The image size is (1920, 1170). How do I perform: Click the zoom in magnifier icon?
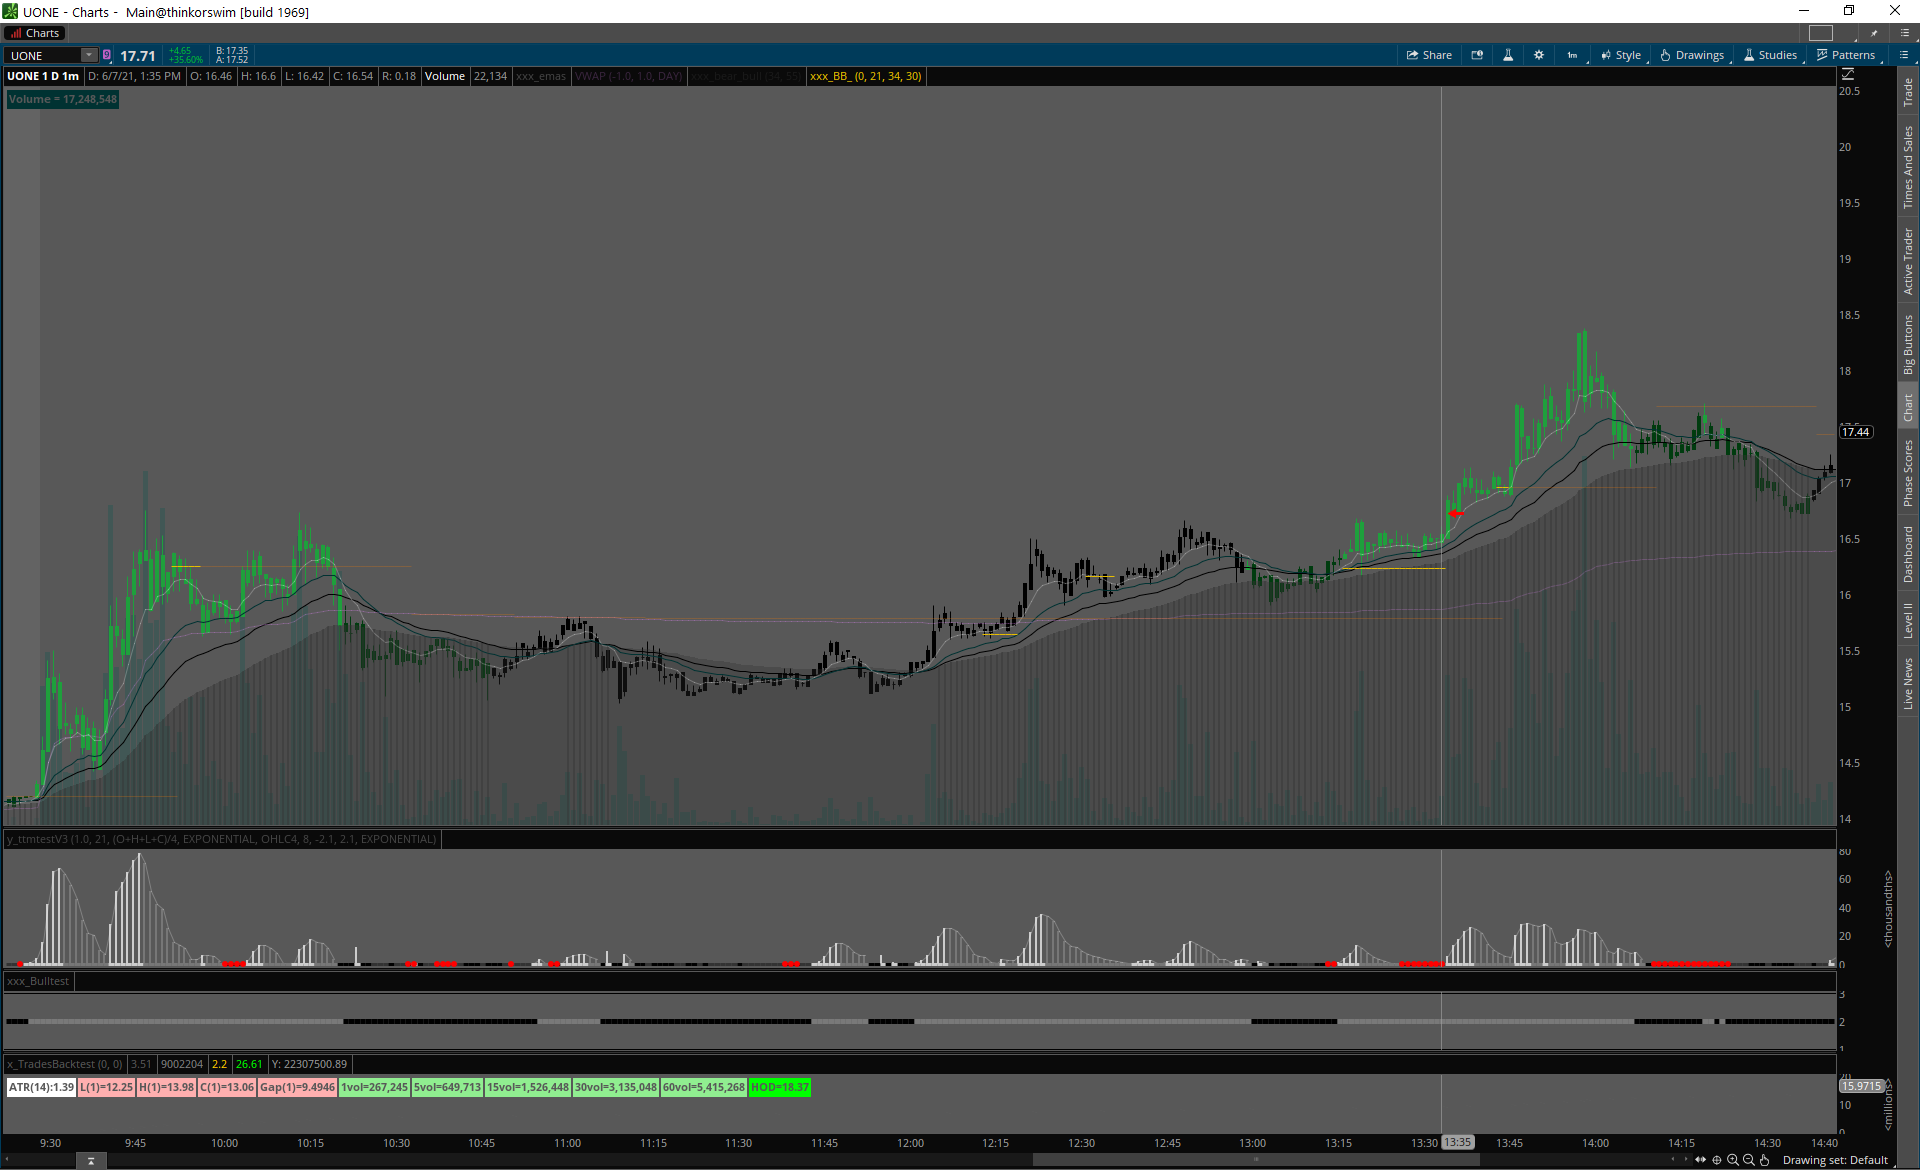(1733, 1160)
